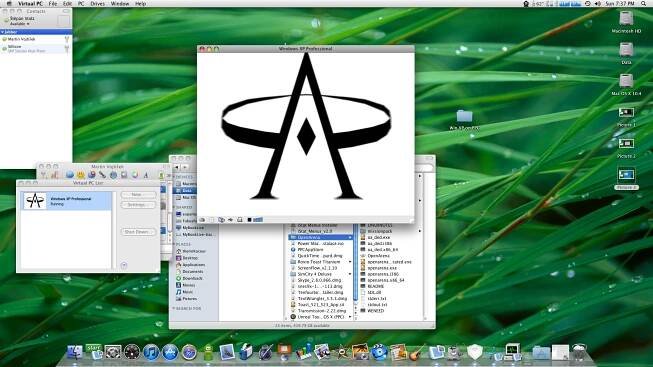This screenshot has height=367, width=653.
Task: Open Activity Monitor icon in the Dock
Action: click(512, 352)
